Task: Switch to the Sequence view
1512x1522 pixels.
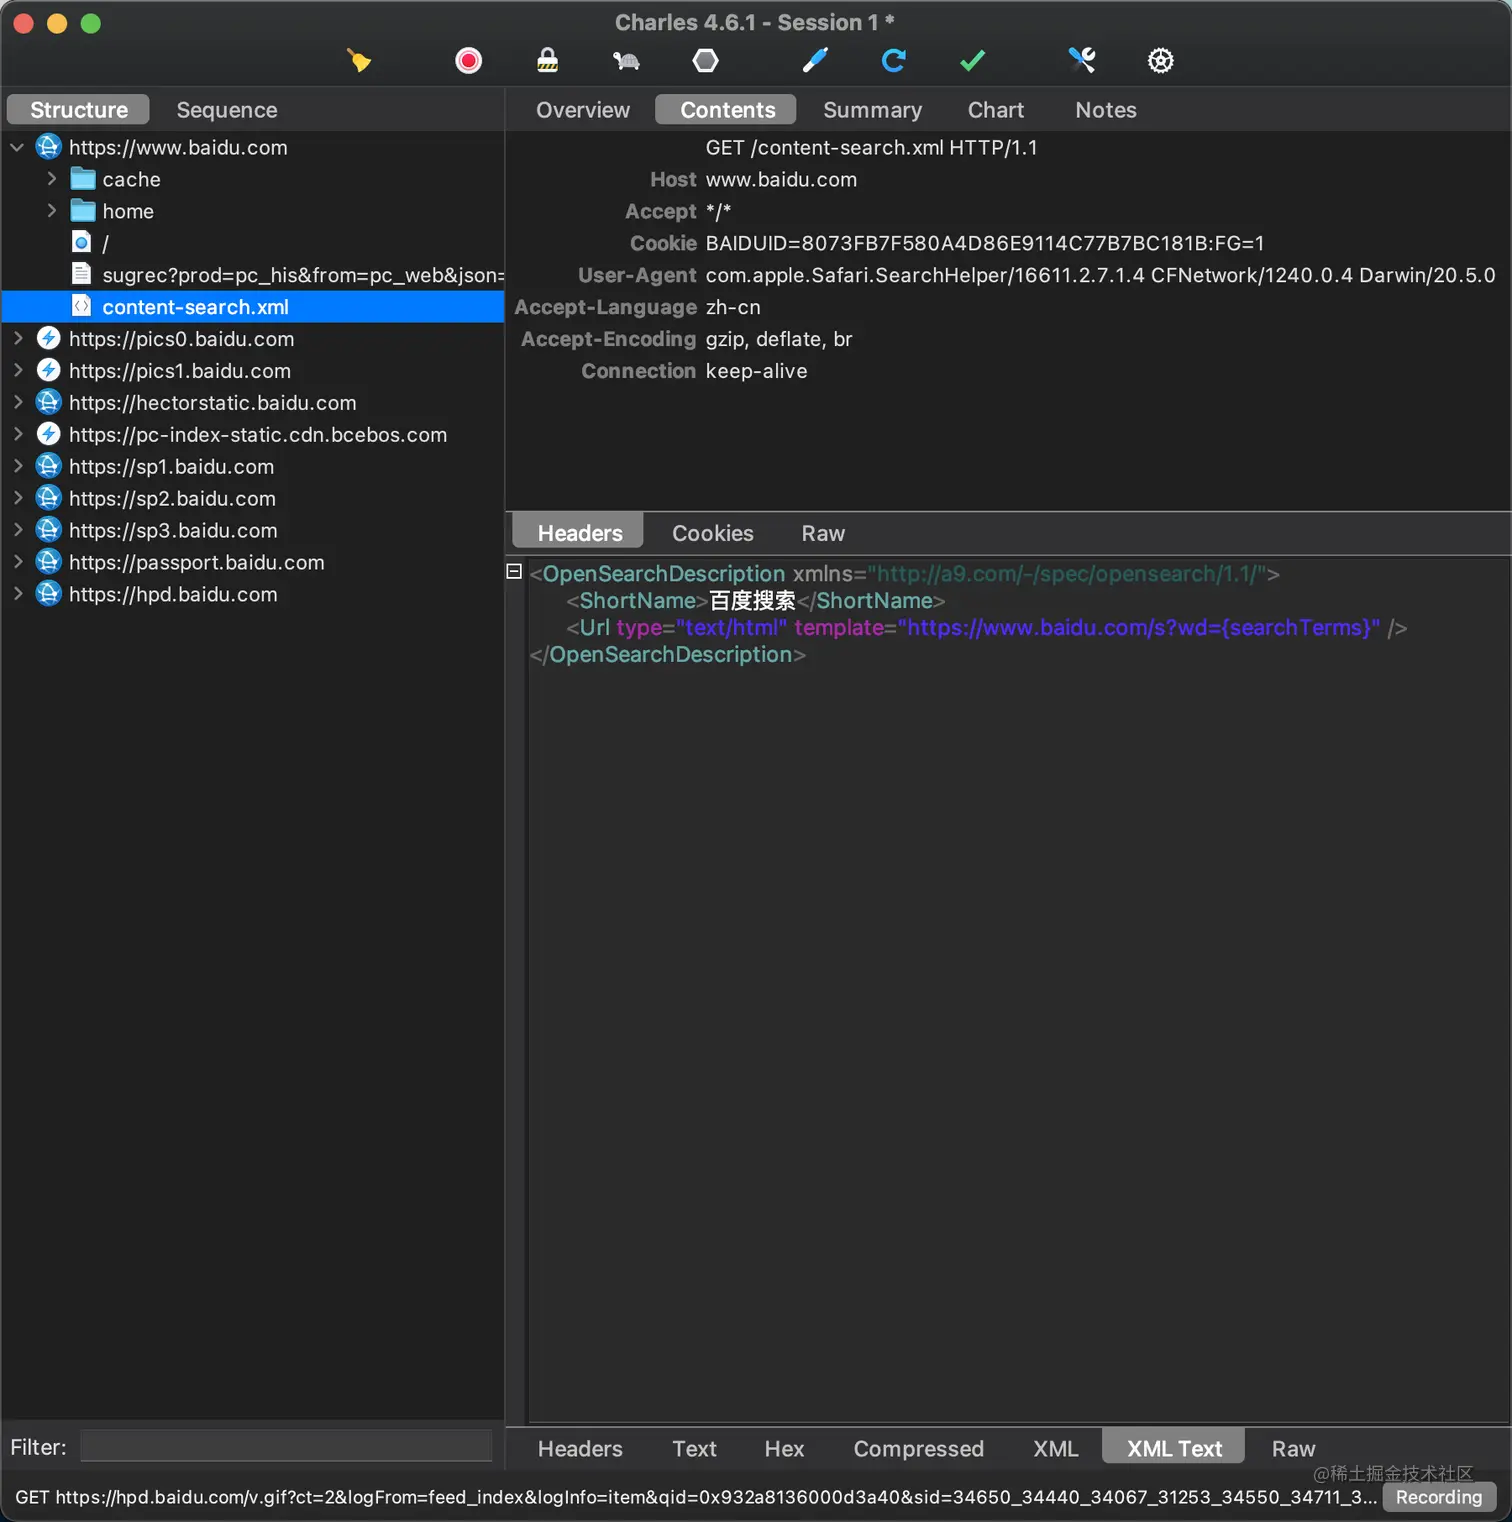Action: tap(227, 110)
